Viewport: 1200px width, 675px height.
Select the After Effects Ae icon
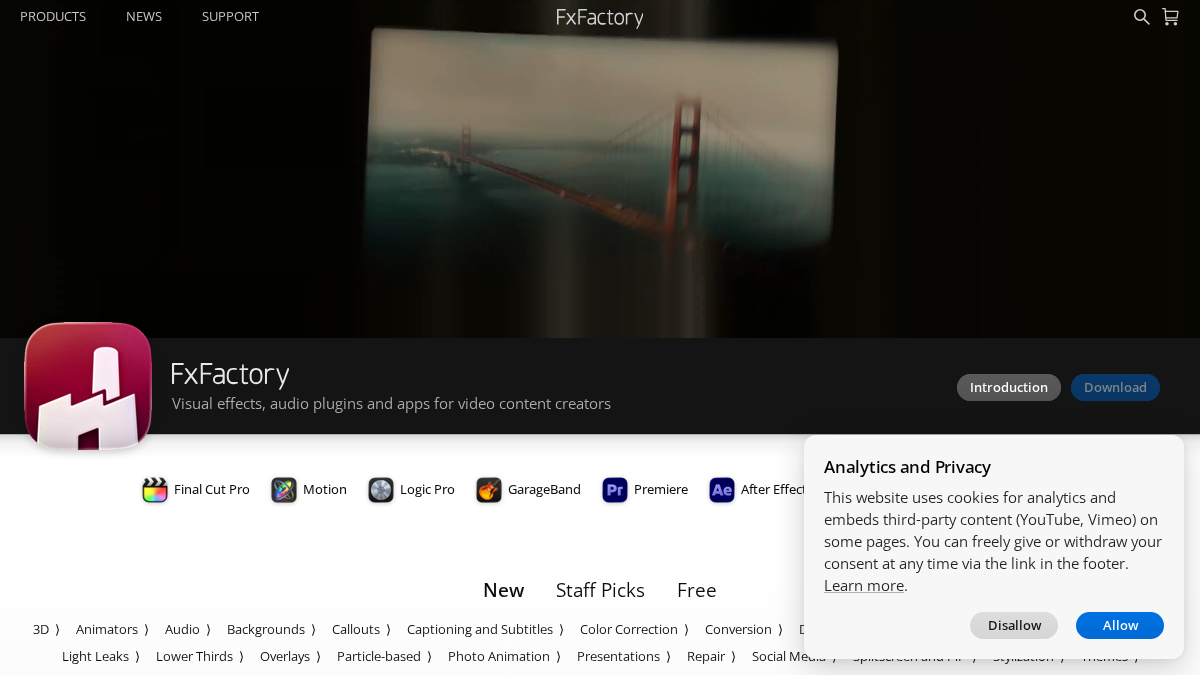(722, 490)
